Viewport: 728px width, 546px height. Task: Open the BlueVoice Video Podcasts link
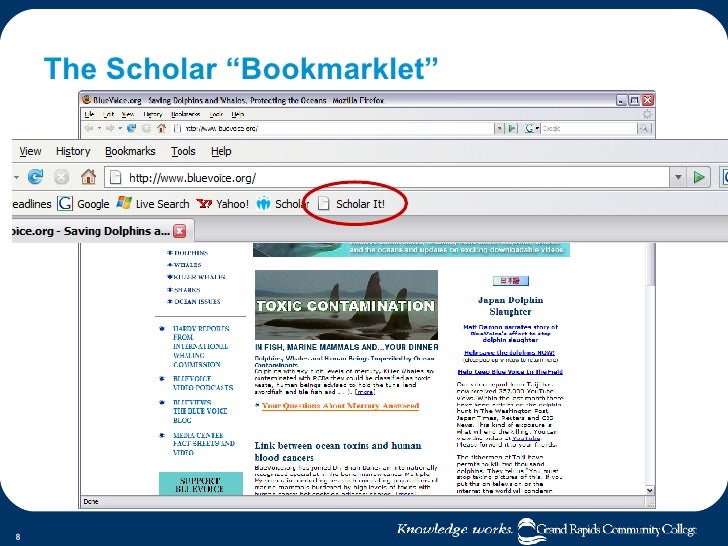click(203, 383)
